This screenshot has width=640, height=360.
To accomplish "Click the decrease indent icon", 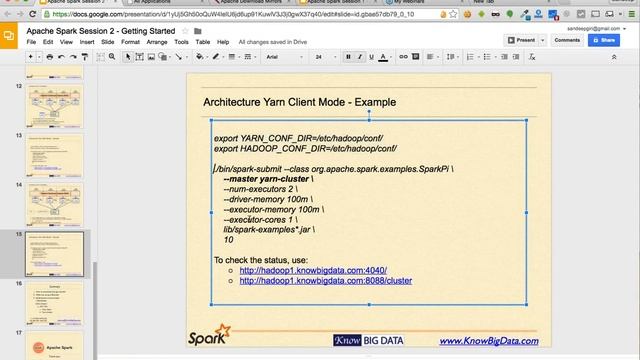I will tap(504, 57).
